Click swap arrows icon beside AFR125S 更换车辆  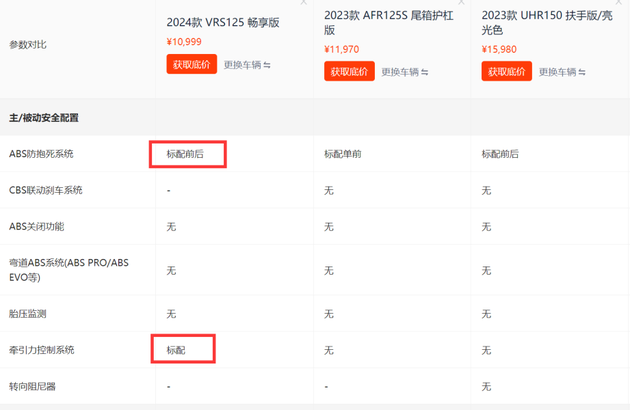(x=425, y=72)
